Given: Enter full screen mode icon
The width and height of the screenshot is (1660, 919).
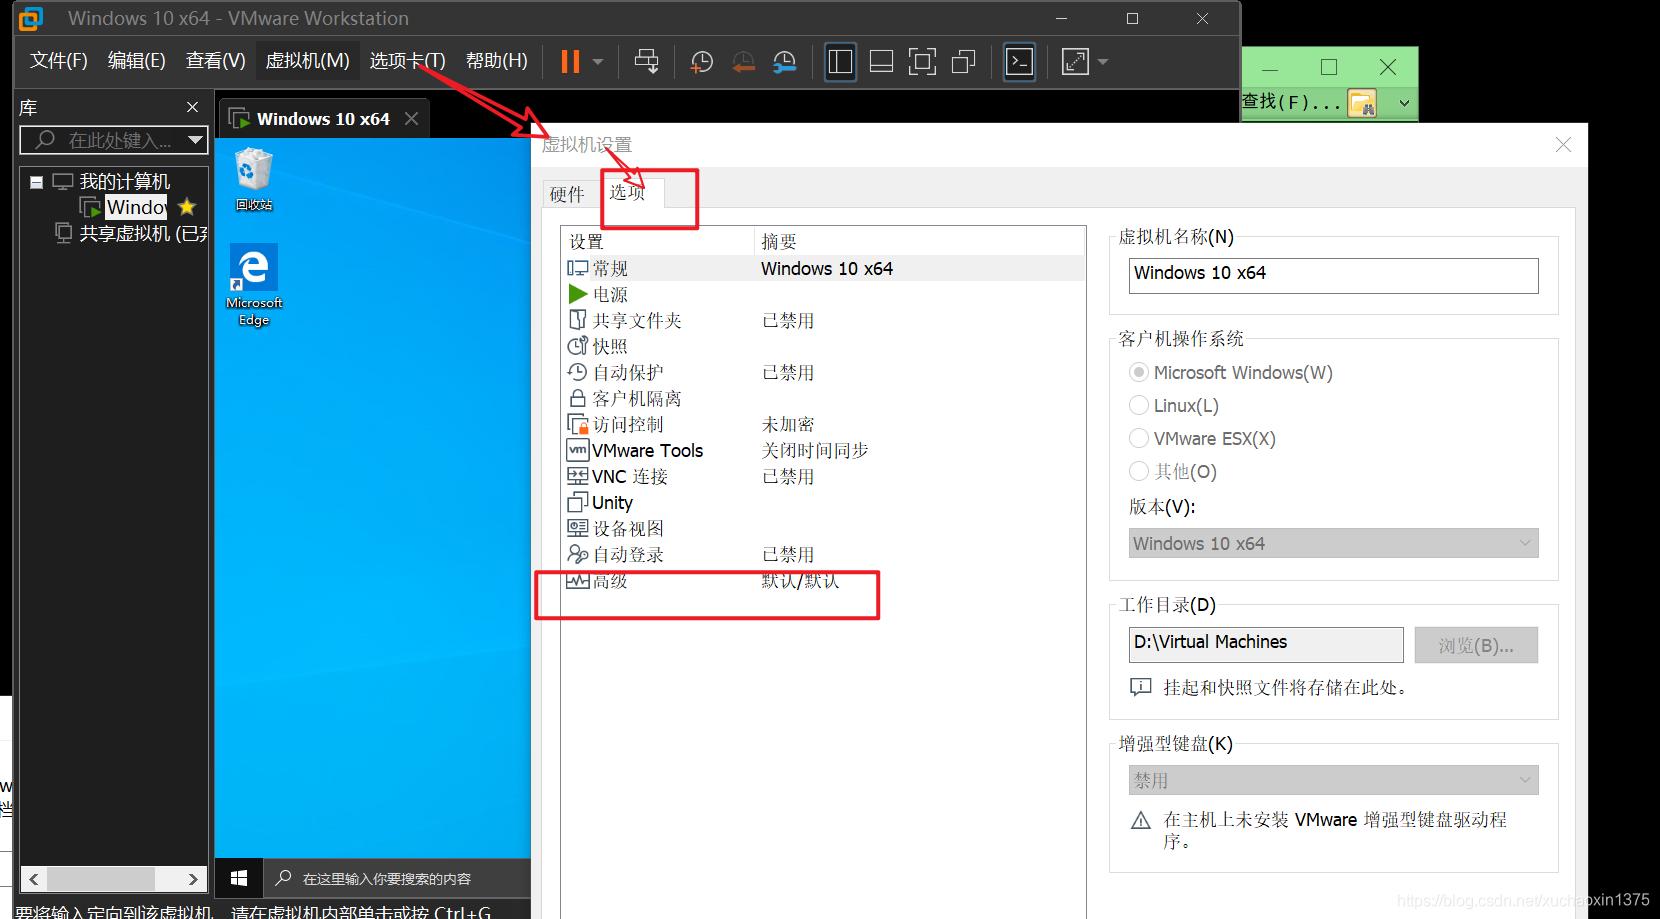Looking at the screenshot, I should (922, 62).
